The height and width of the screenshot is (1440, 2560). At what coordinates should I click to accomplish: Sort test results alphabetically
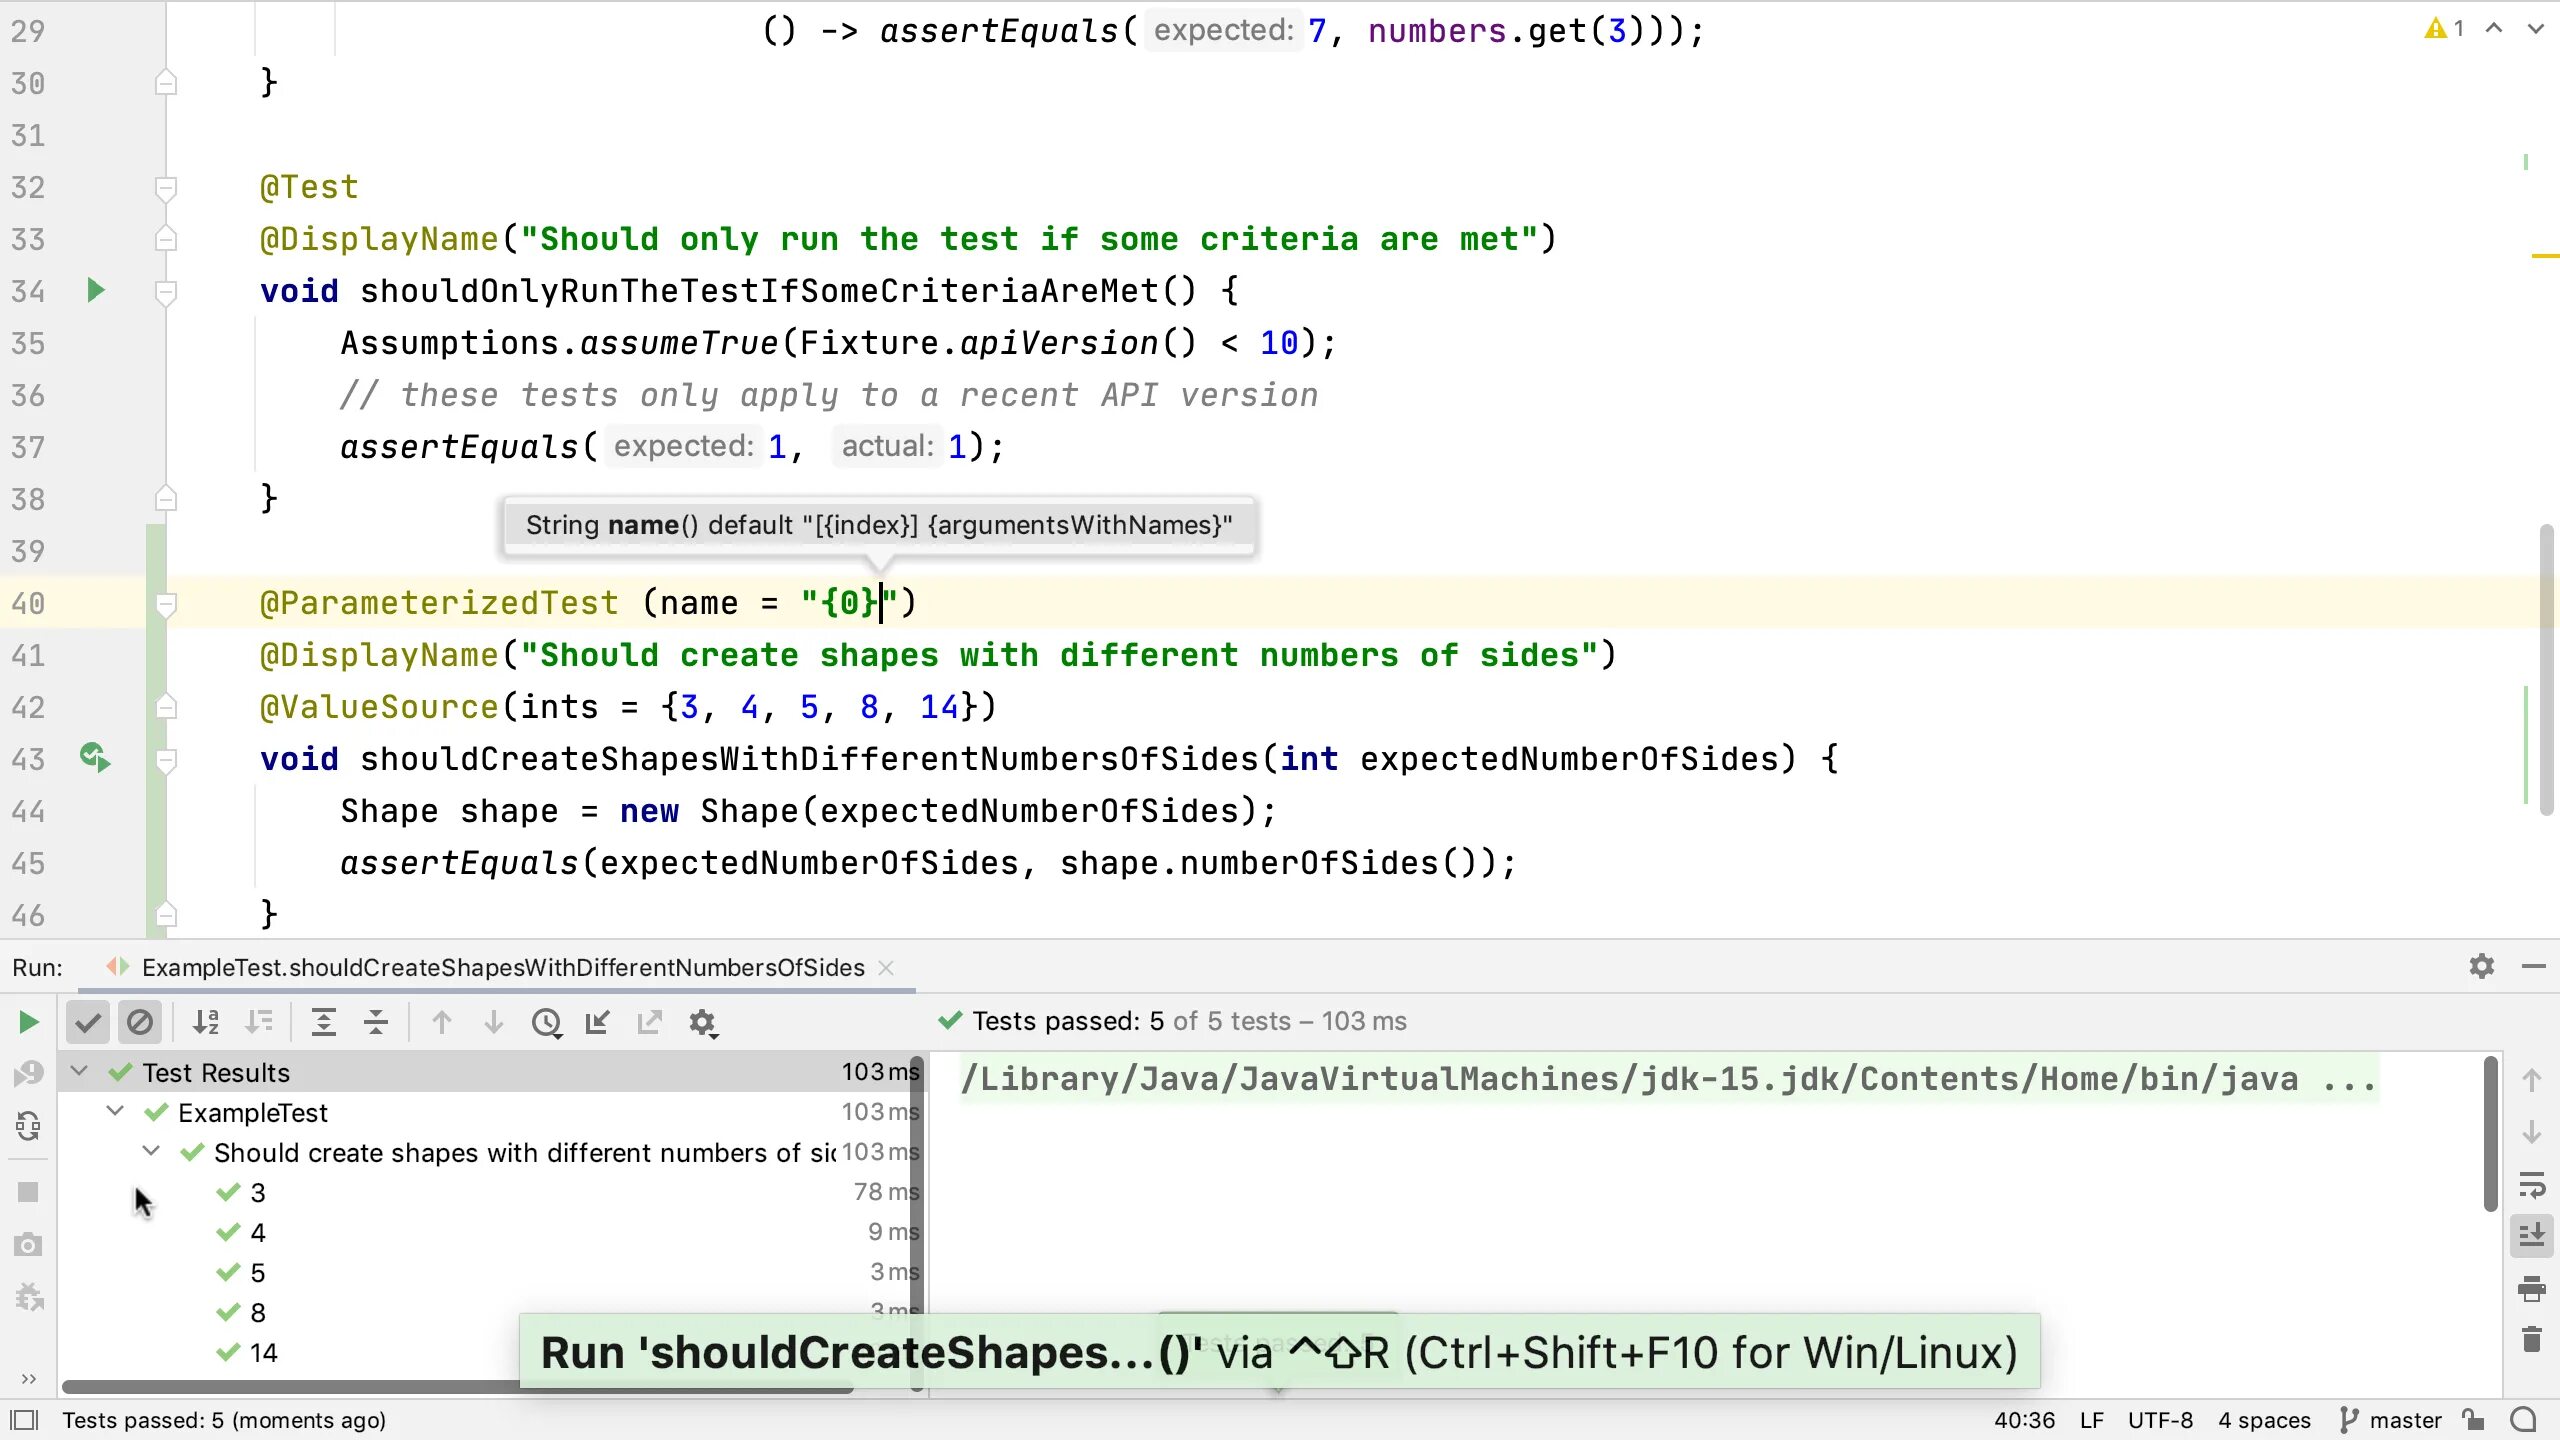tap(206, 1022)
